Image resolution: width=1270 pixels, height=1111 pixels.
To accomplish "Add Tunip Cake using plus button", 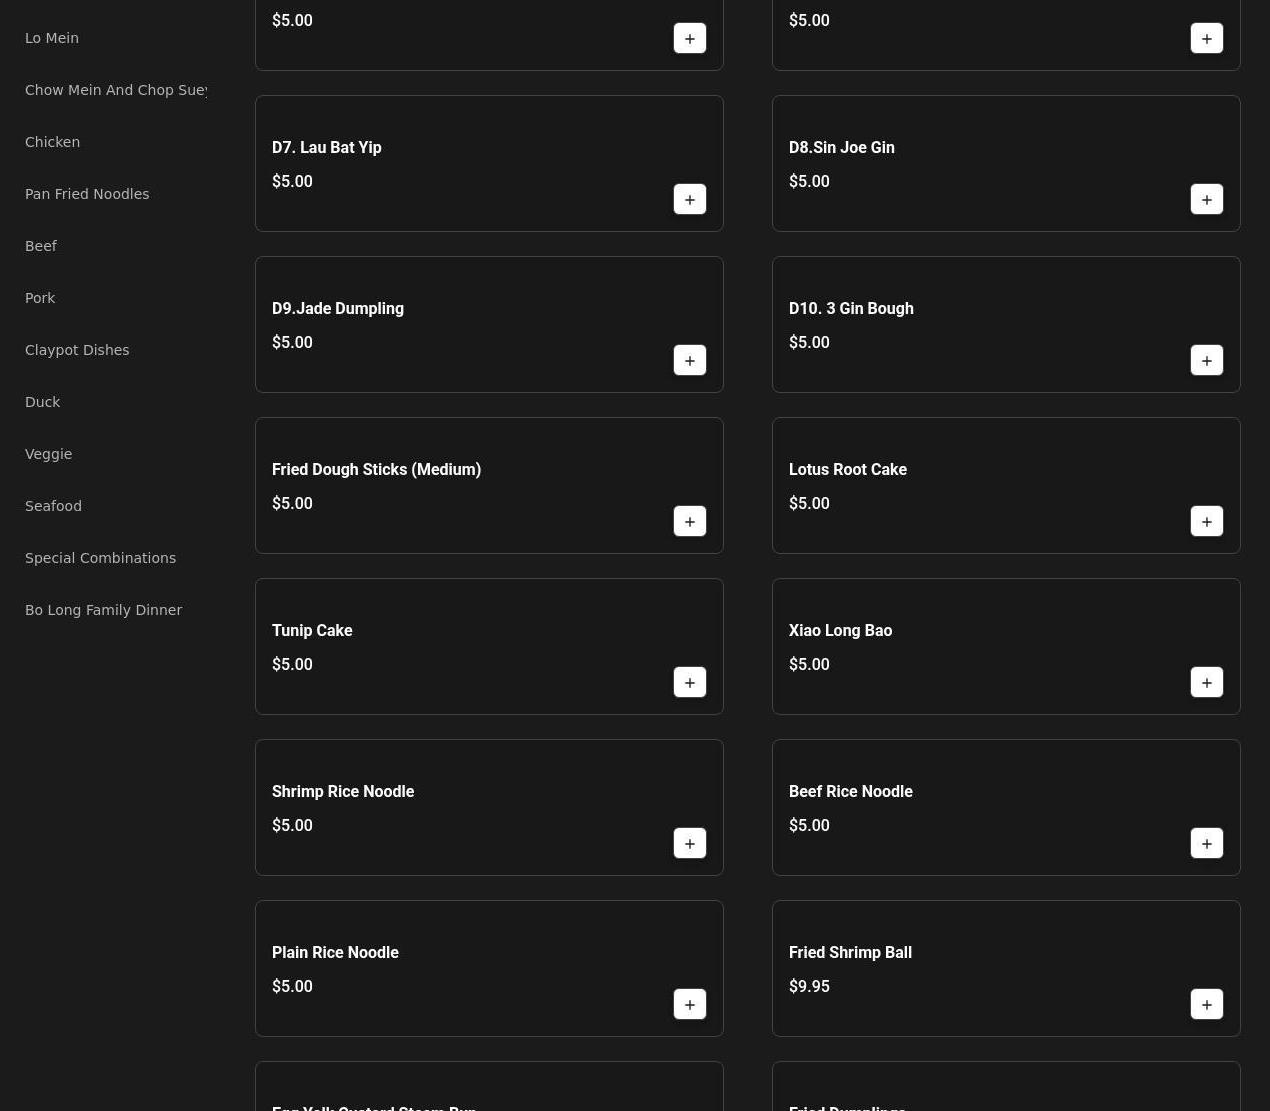I will pyautogui.click(x=690, y=682).
